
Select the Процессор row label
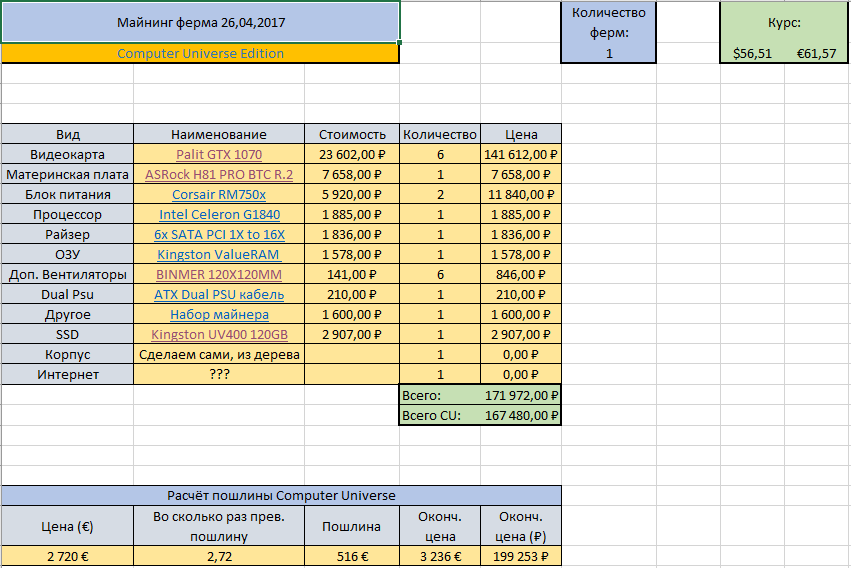(x=67, y=215)
